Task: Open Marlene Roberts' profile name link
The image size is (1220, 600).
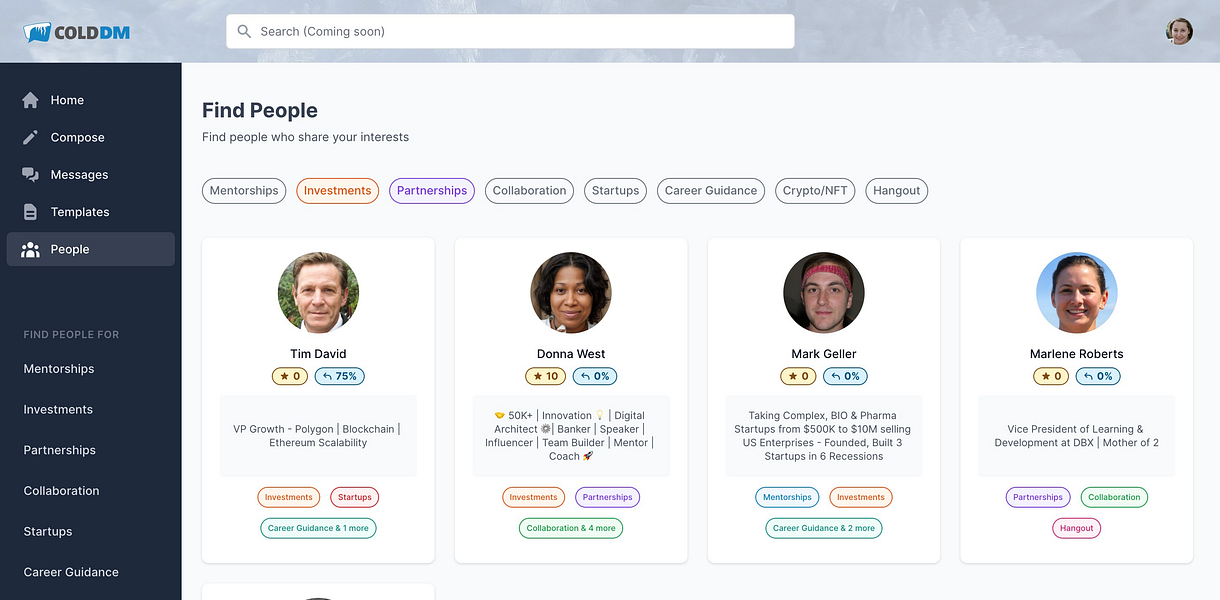Action: pyautogui.click(x=1076, y=354)
